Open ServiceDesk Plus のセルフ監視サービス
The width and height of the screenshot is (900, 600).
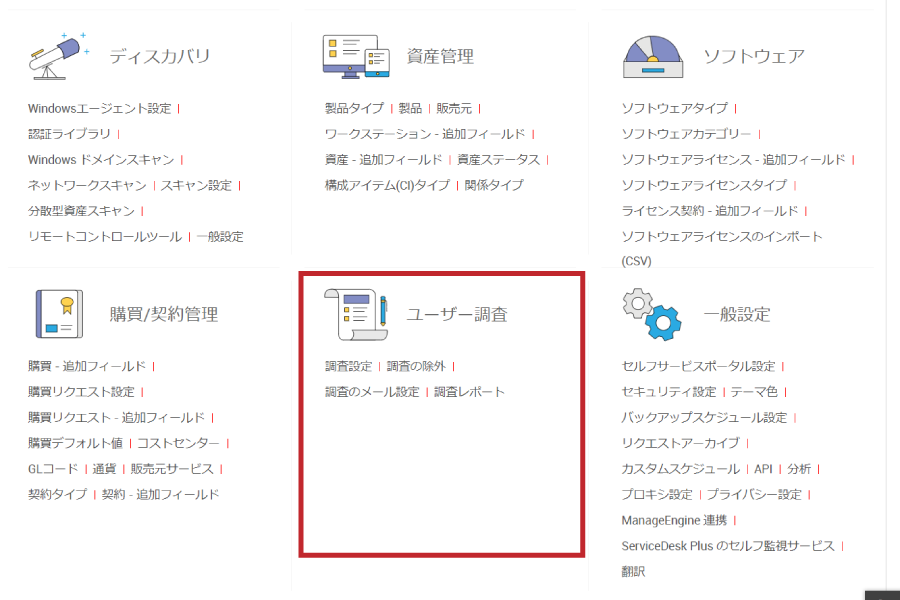pos(728,546)
